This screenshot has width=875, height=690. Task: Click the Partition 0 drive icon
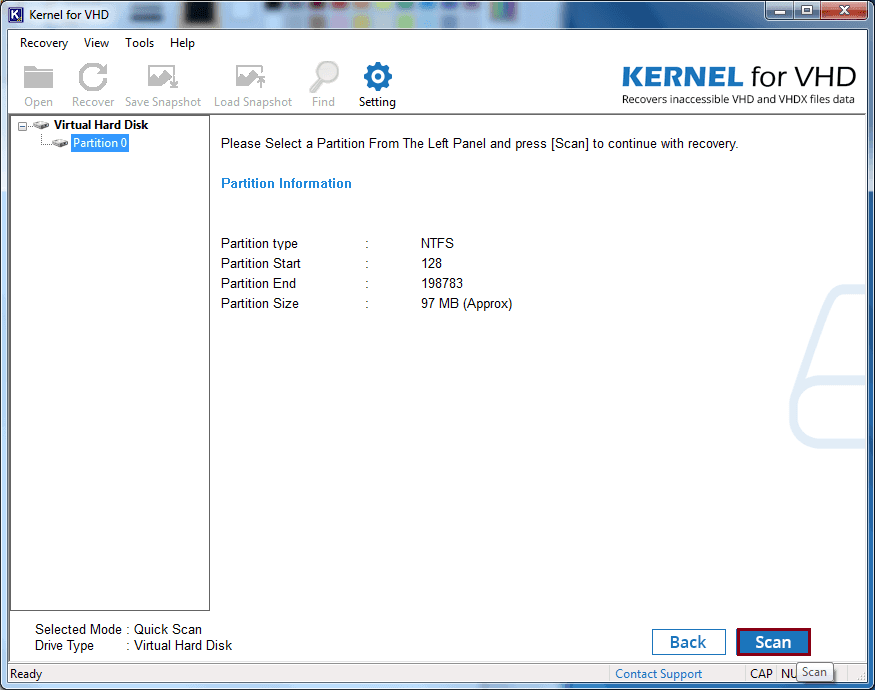click(60, 143)
